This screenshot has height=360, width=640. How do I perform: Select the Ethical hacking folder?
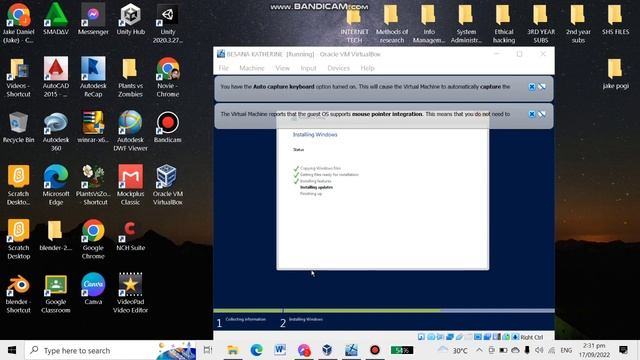pyautogui.click(x=504, y=24)
